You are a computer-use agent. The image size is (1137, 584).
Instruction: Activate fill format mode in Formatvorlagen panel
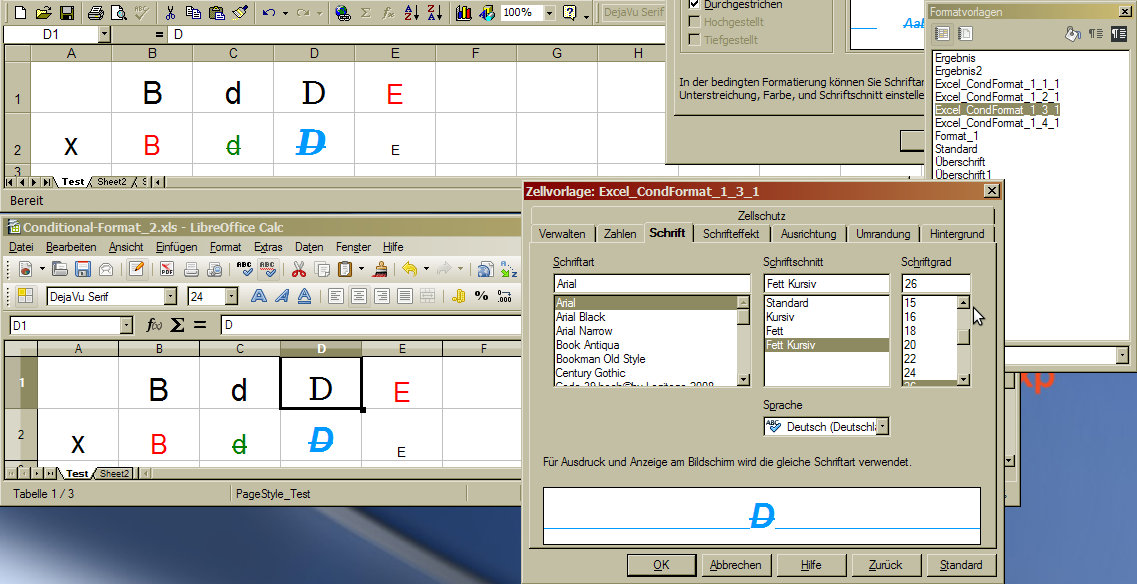click(x=1073, y=33)
